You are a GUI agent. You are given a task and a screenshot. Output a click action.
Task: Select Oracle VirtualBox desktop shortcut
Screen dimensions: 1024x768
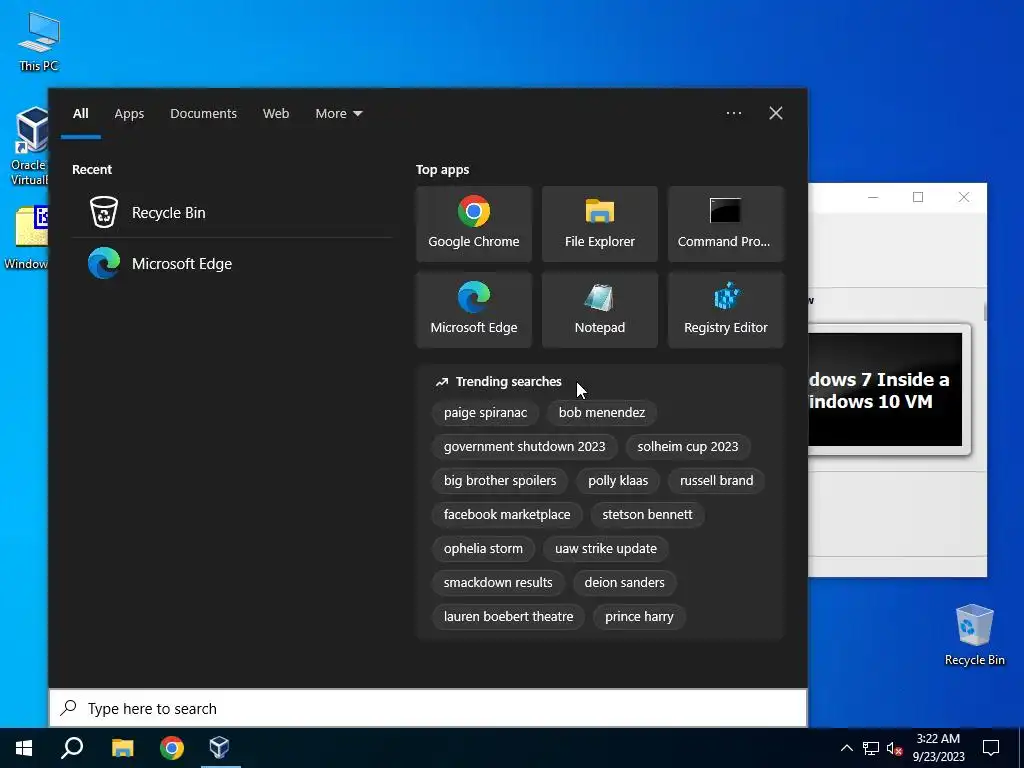point(29,146)
